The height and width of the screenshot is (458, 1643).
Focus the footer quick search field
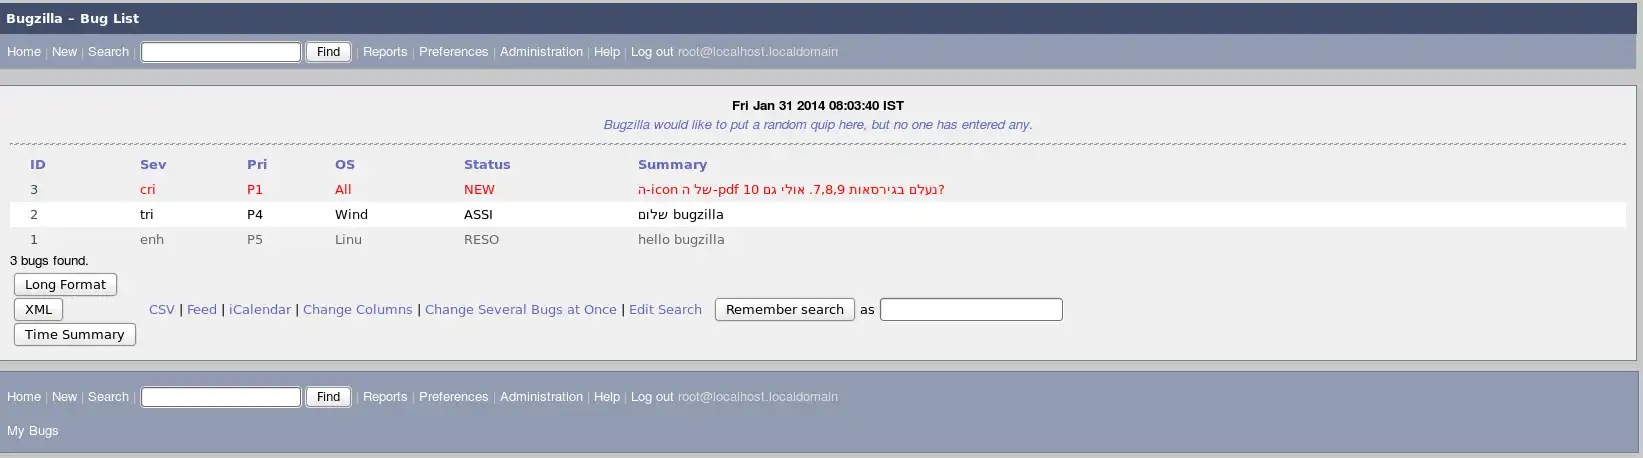point(221,397)
